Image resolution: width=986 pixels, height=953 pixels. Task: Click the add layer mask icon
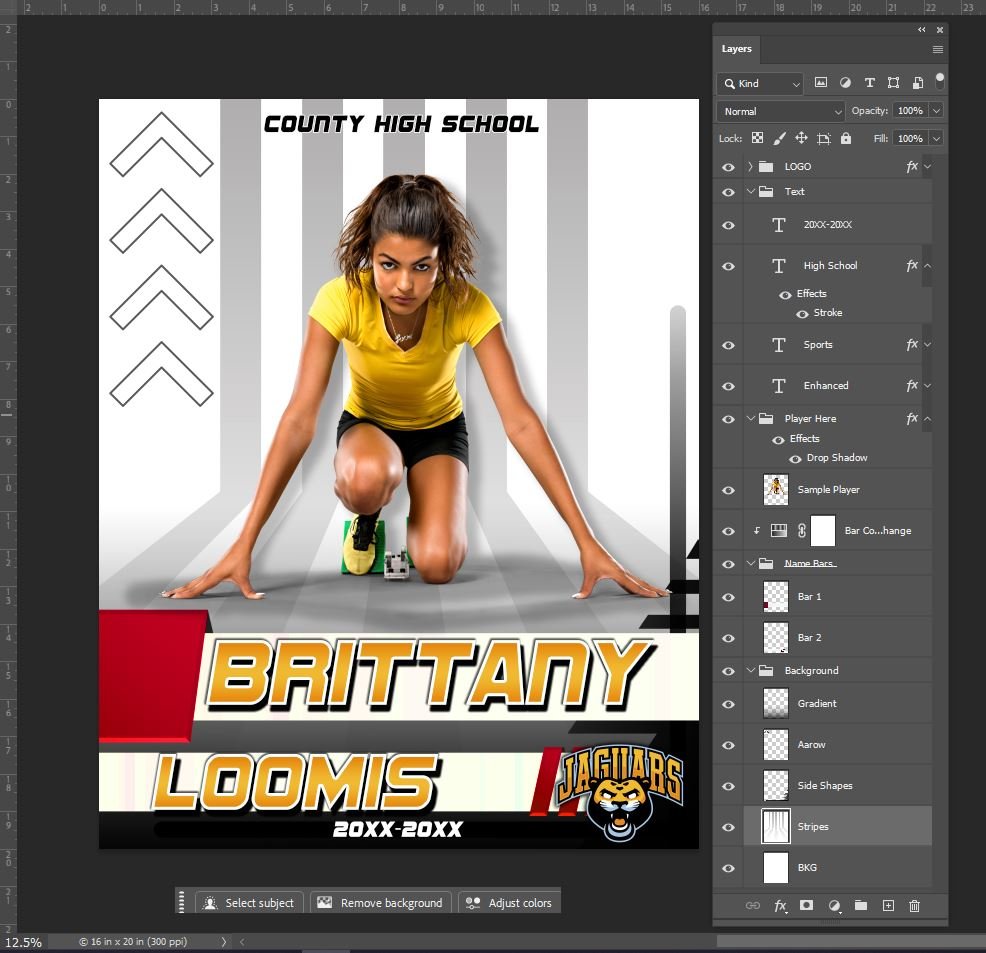tap(806, 906)
